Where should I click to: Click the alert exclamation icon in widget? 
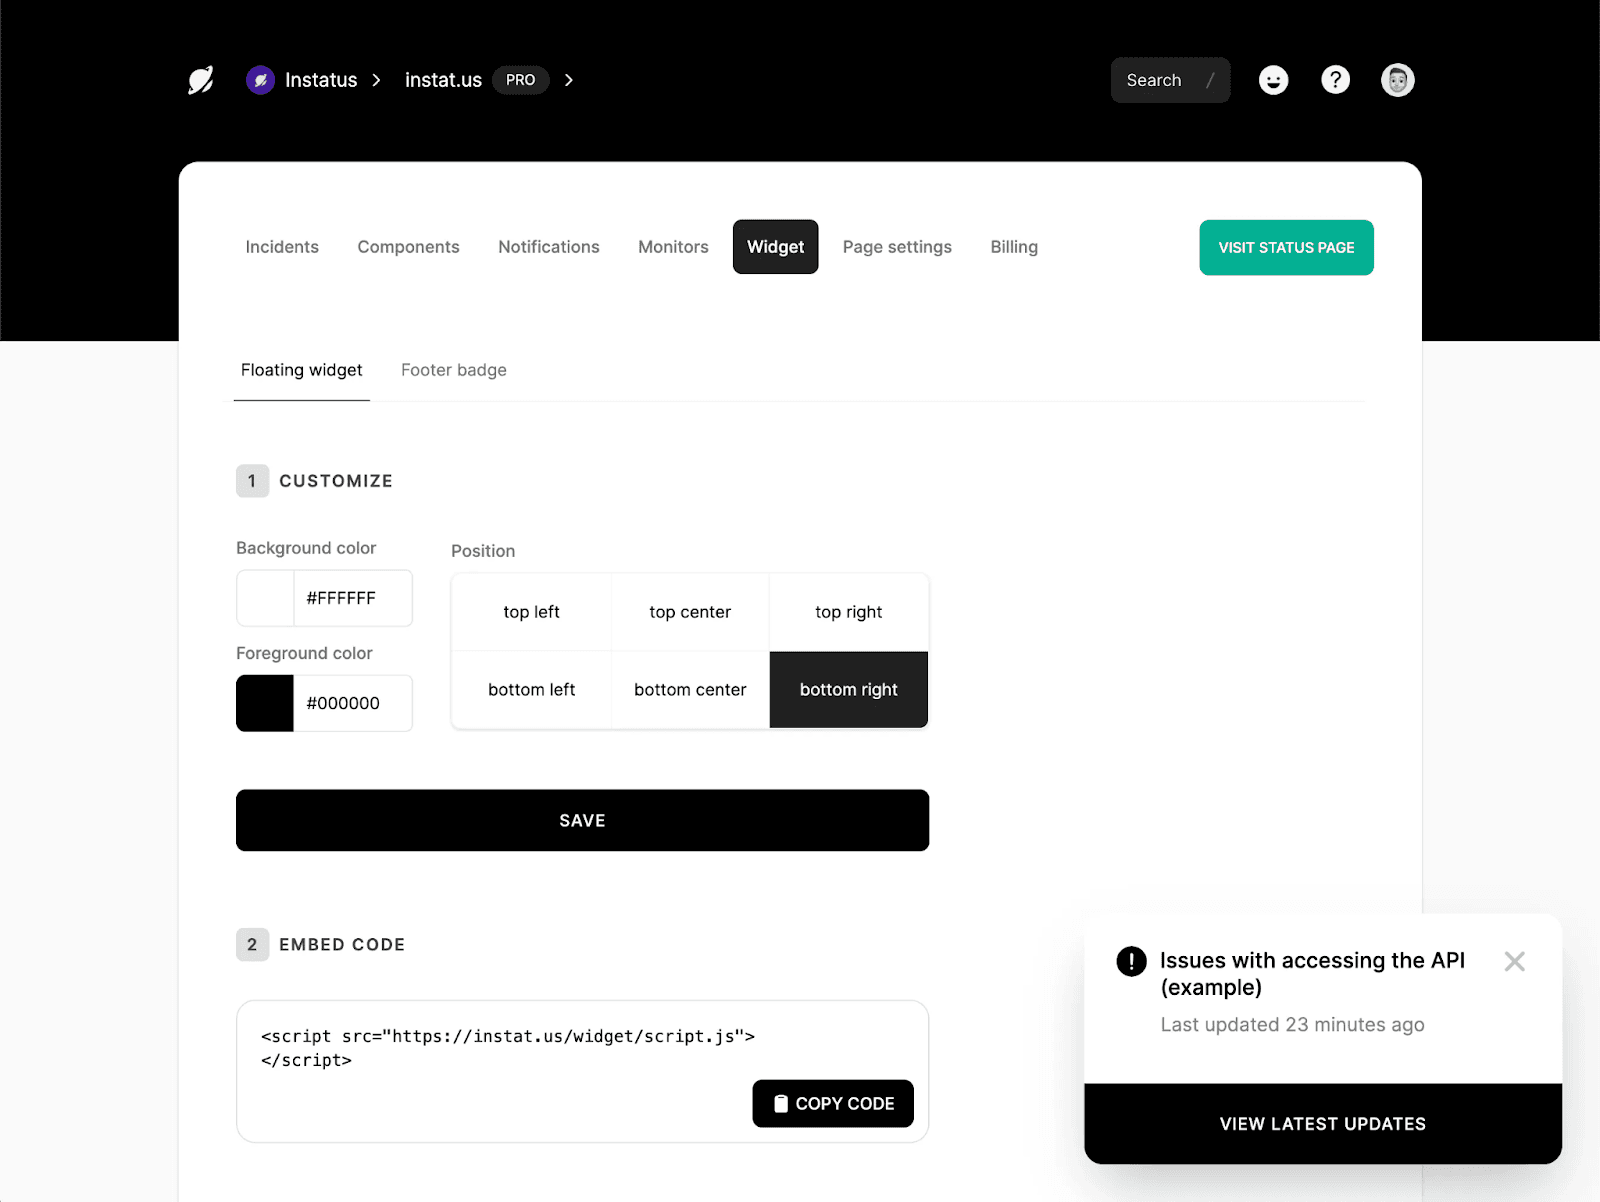pos(1131,961)
